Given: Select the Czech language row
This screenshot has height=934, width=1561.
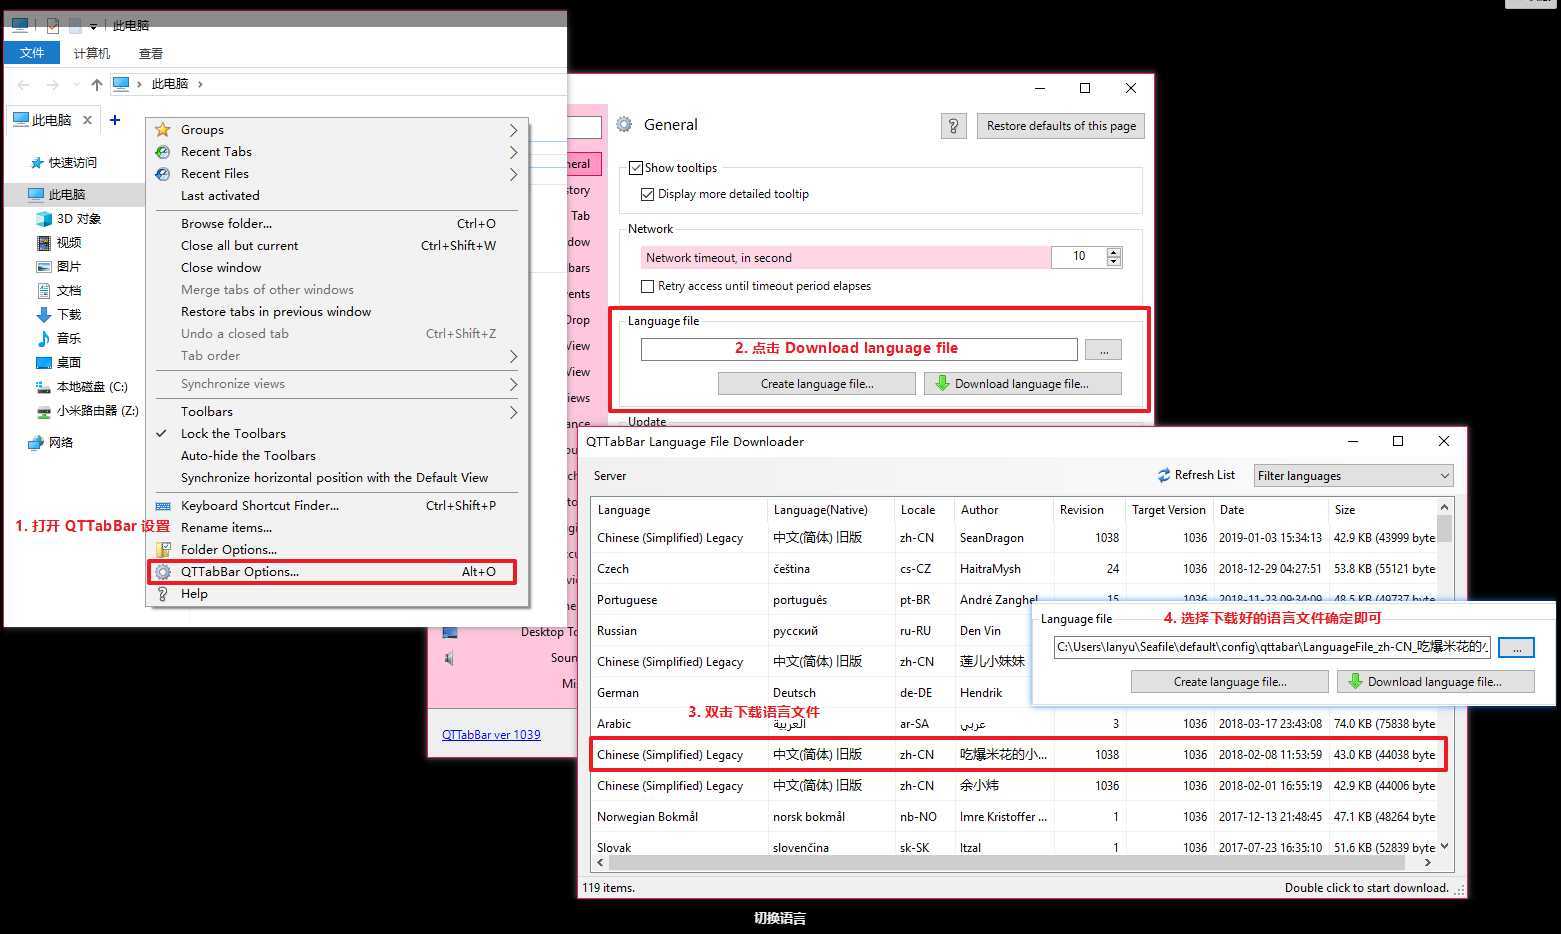Looking at the screenshot, I should 1014,569.
